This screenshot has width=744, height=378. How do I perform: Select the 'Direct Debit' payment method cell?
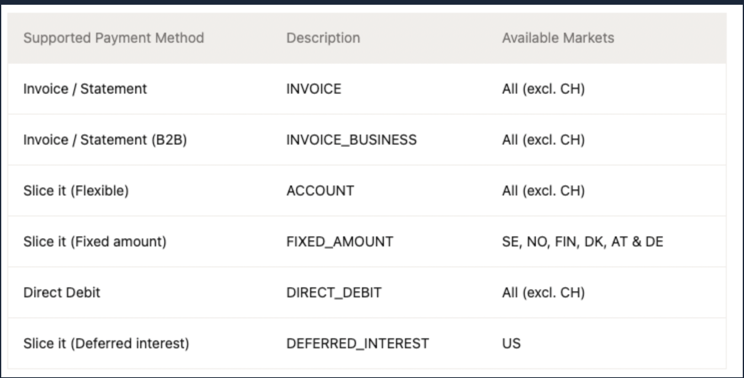coord(62,292)
